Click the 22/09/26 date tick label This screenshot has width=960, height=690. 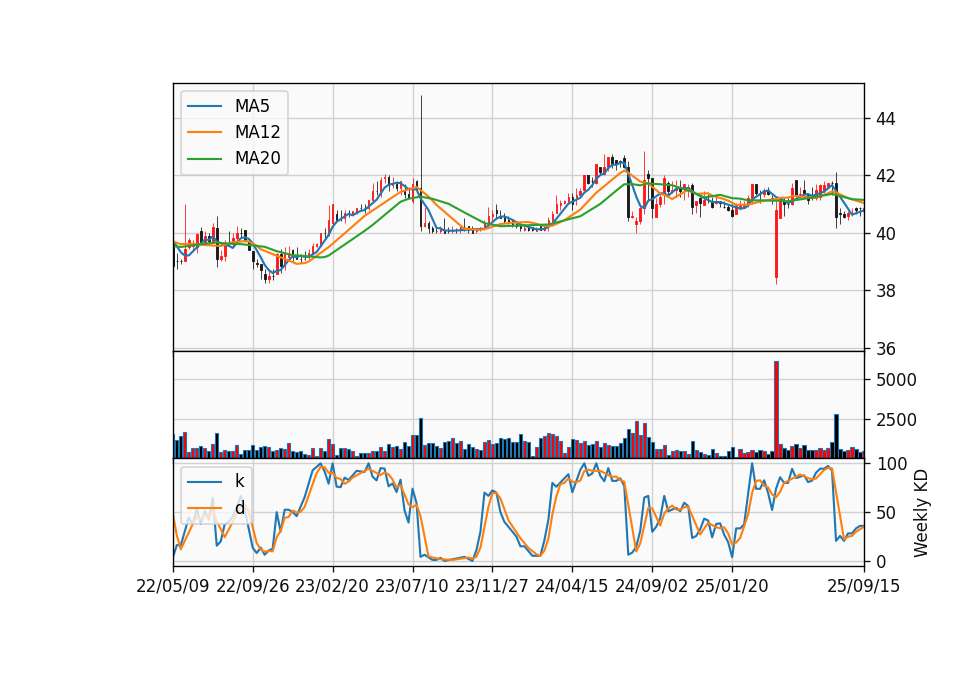click(x=253, y=586)
